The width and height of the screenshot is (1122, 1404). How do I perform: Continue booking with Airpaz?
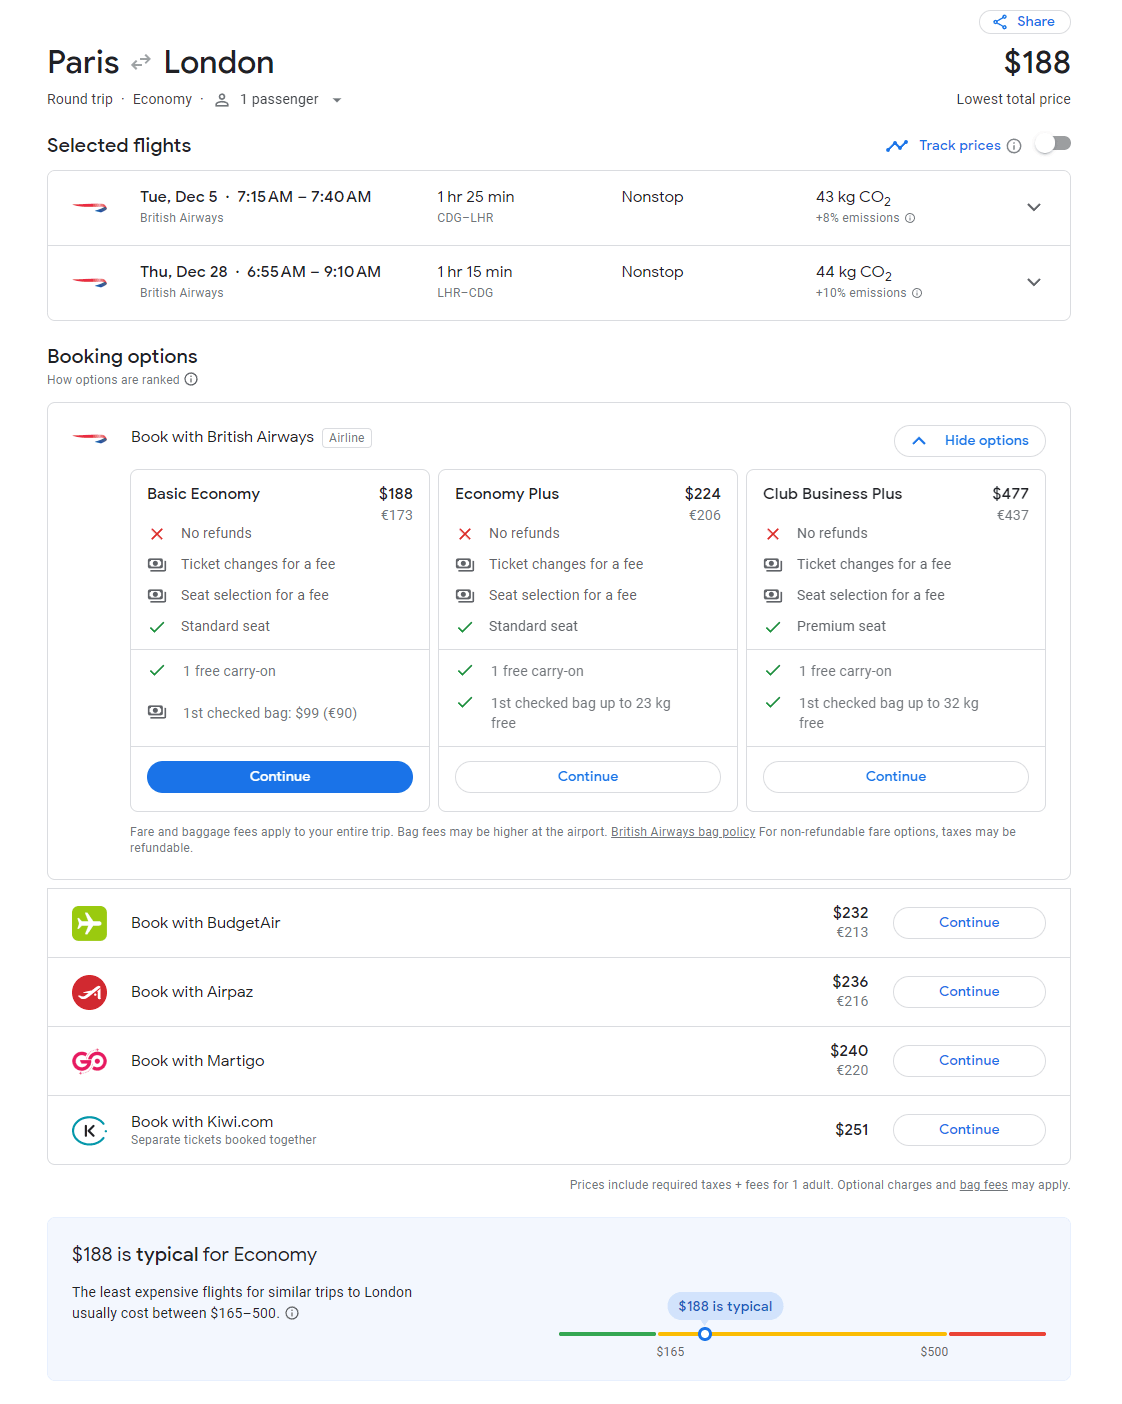tap(969, 992)
